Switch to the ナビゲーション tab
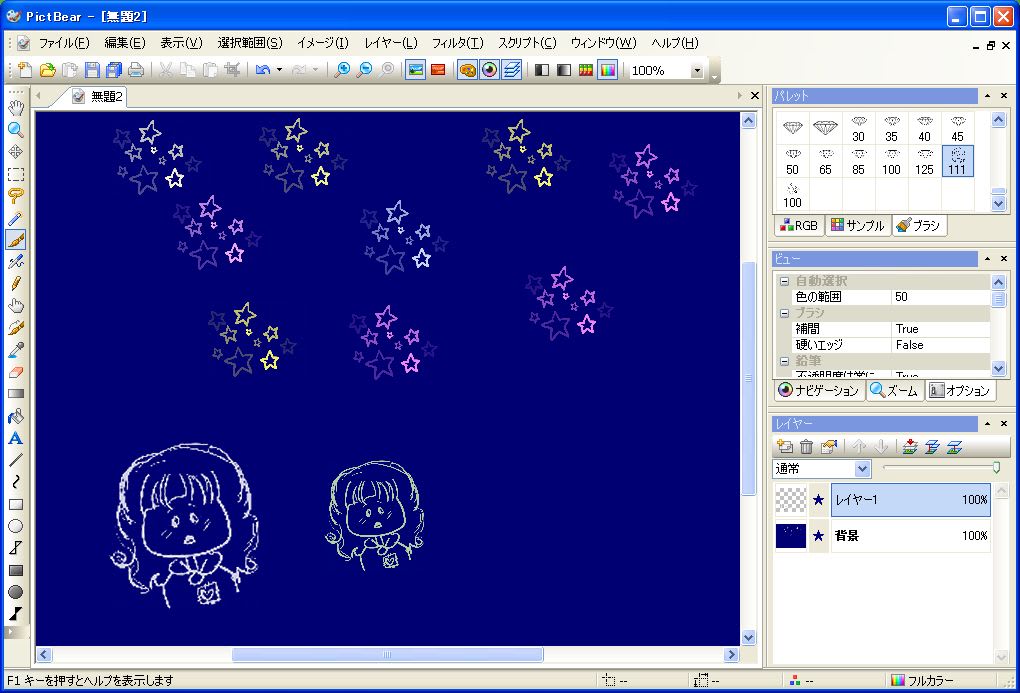 pyautogui.click(x=820, y=390)
